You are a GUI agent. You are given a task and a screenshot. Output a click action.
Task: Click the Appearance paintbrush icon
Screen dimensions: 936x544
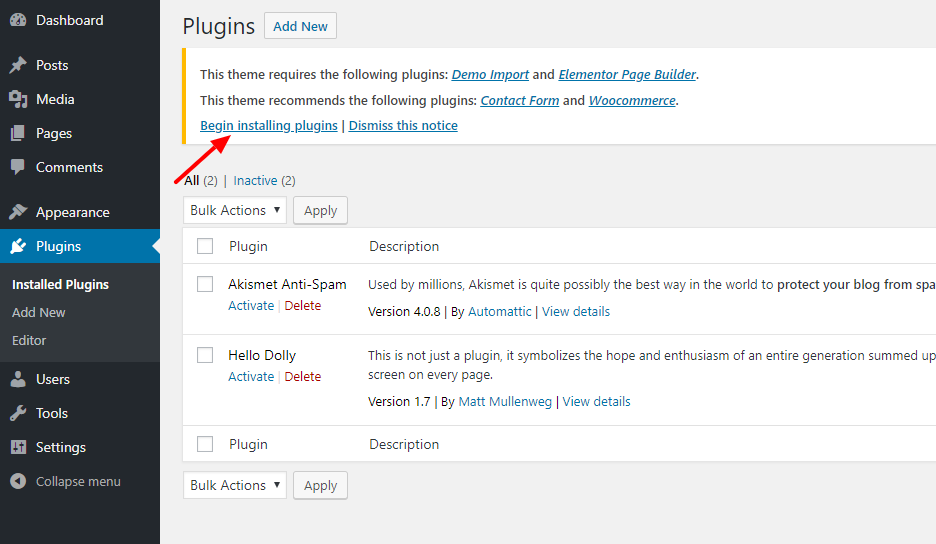coord(18,211)
